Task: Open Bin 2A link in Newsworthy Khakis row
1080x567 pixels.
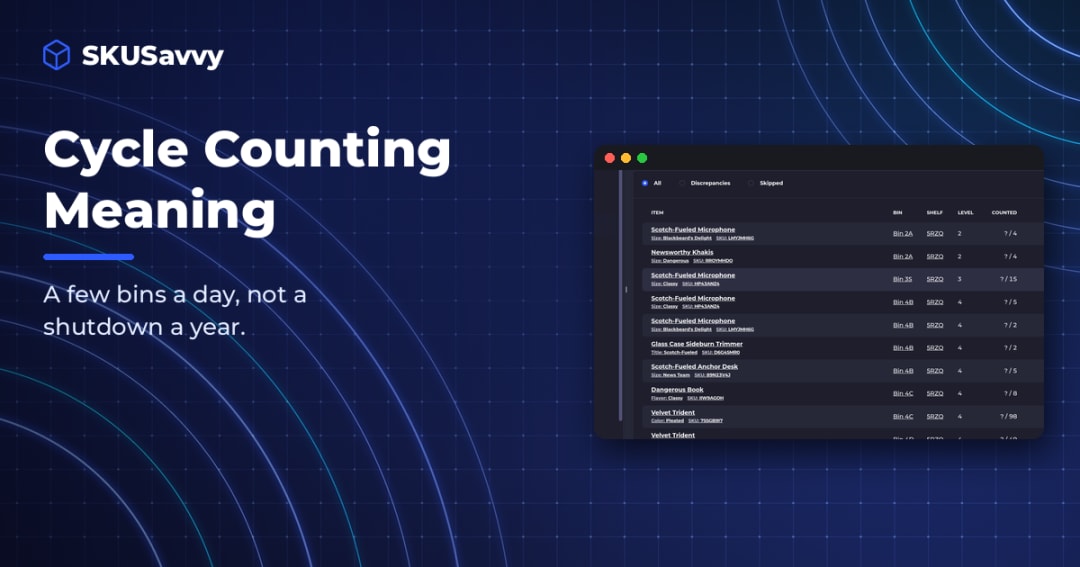Action: click(x=903, y=256)
